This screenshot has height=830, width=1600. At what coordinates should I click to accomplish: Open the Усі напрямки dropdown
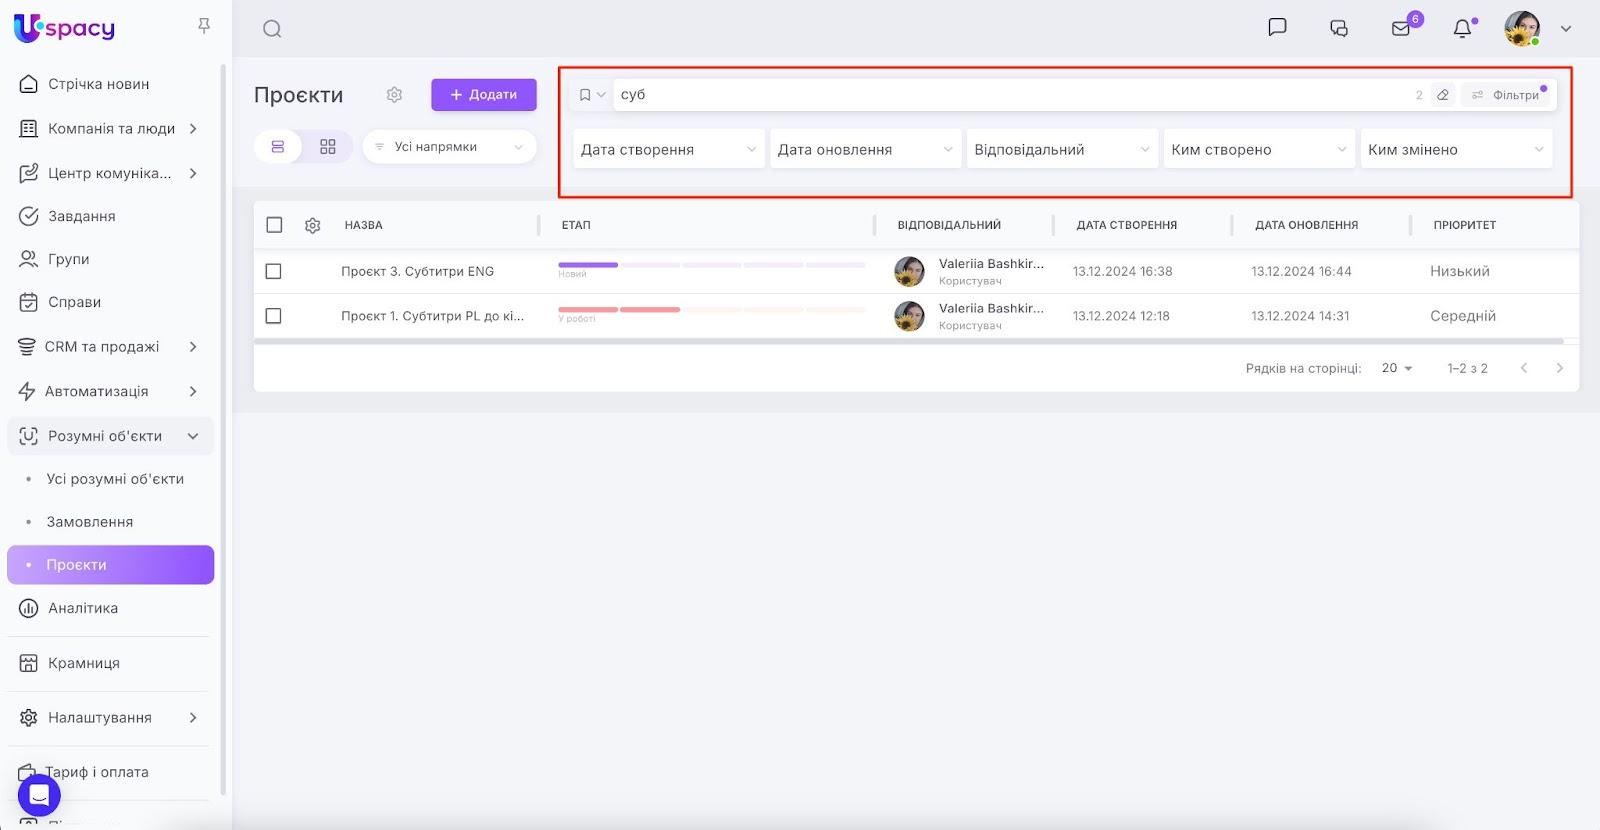449,147
